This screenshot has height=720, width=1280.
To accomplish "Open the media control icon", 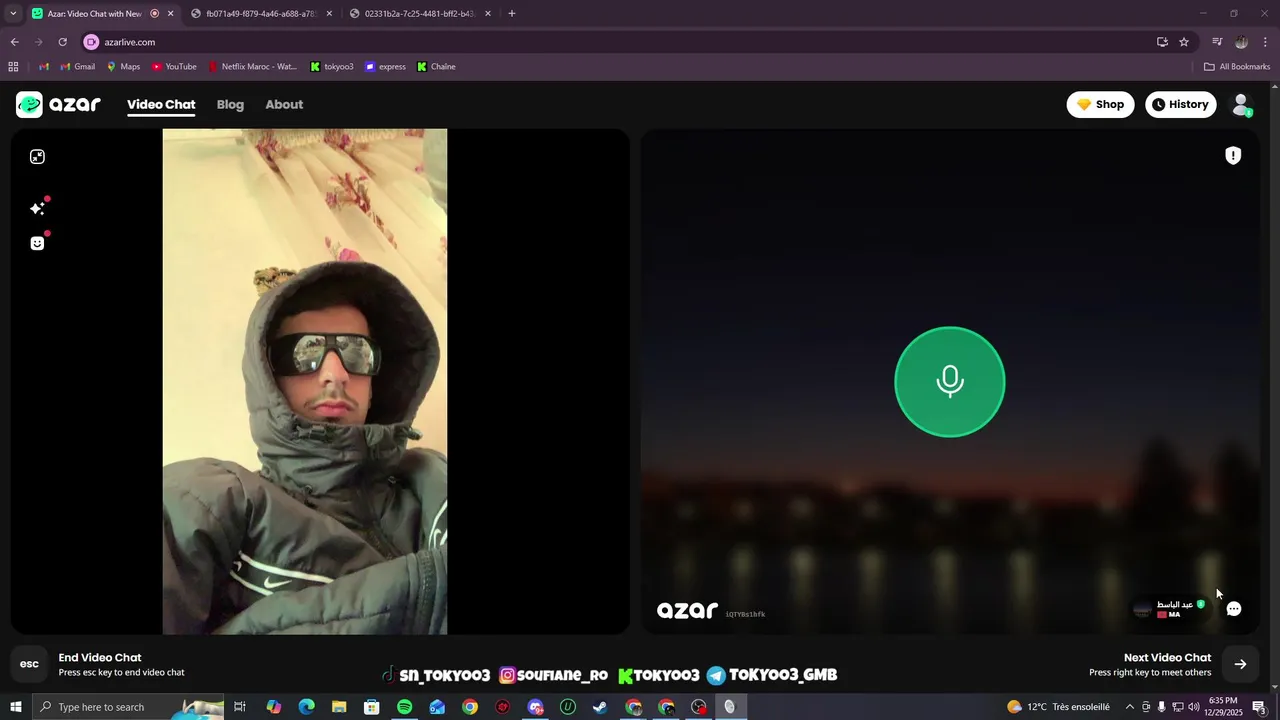I will (x=1217, y=42).
